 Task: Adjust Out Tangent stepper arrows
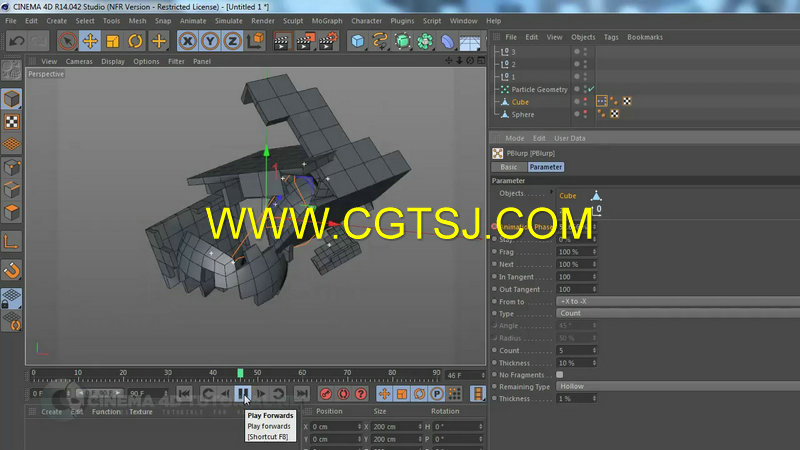(594, 289)
